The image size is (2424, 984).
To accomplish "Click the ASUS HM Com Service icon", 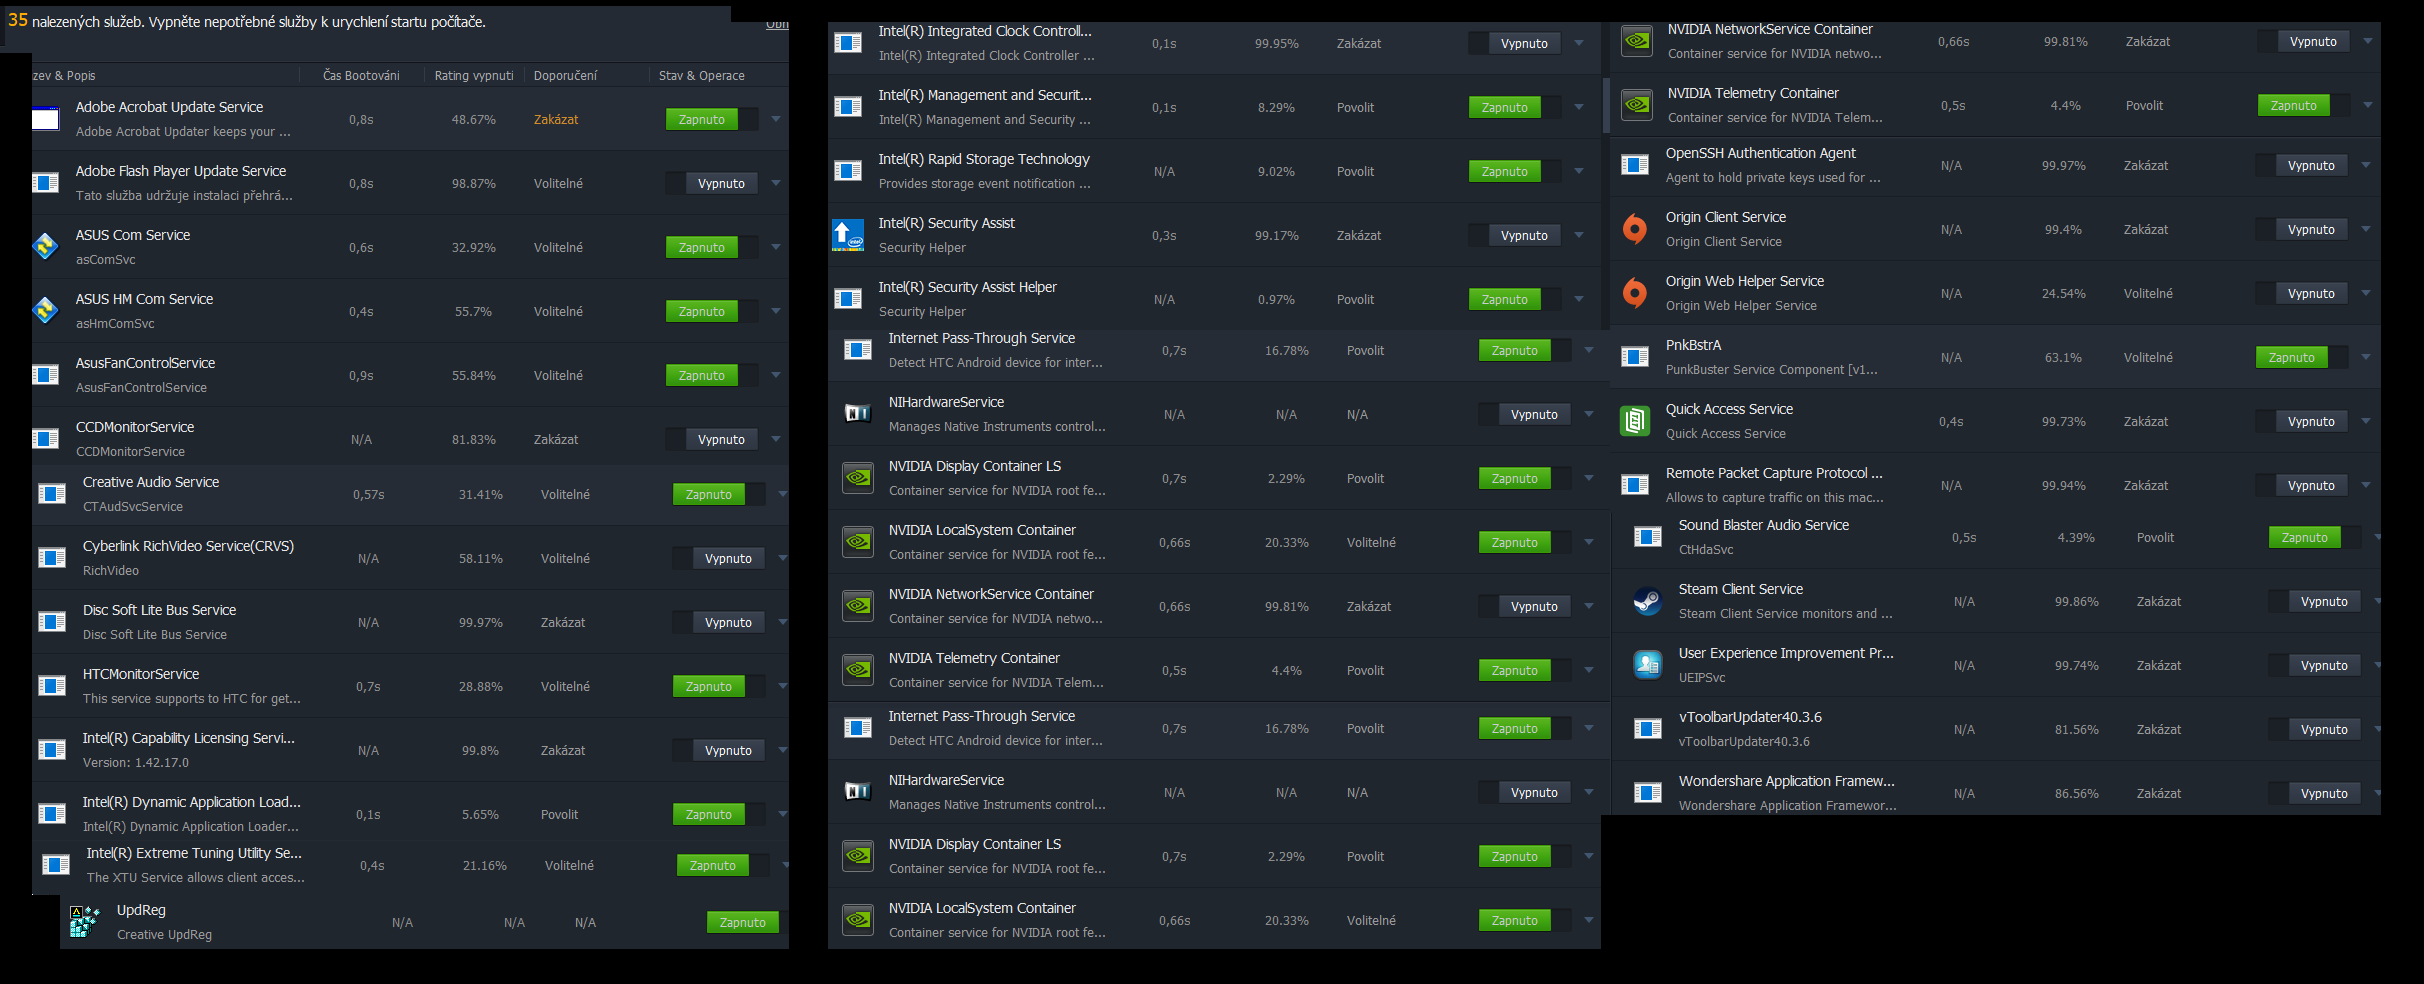I will 46,310.
